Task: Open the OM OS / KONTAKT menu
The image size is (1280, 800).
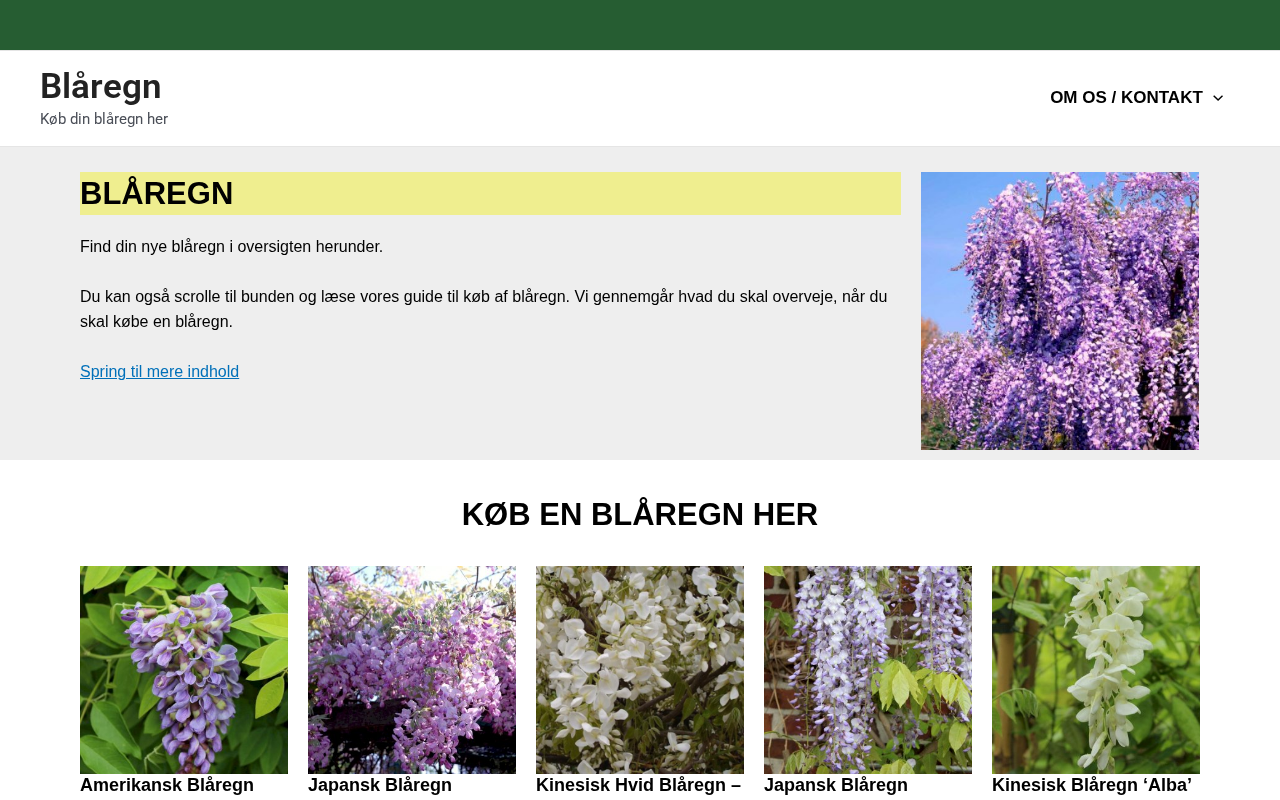Action: (x=1126, y=98)
